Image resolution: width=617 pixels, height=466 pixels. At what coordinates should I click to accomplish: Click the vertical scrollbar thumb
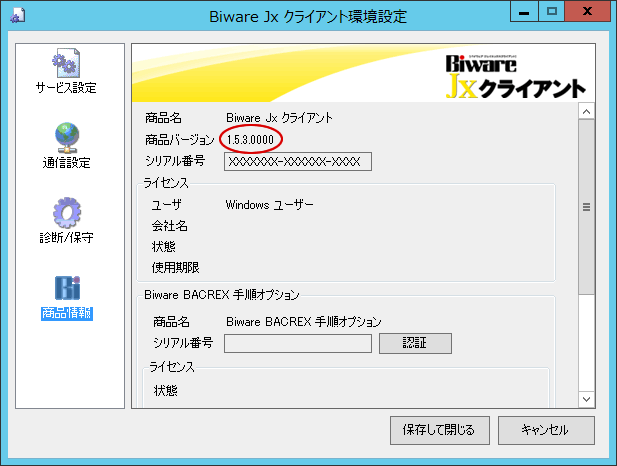coord(586,207)
